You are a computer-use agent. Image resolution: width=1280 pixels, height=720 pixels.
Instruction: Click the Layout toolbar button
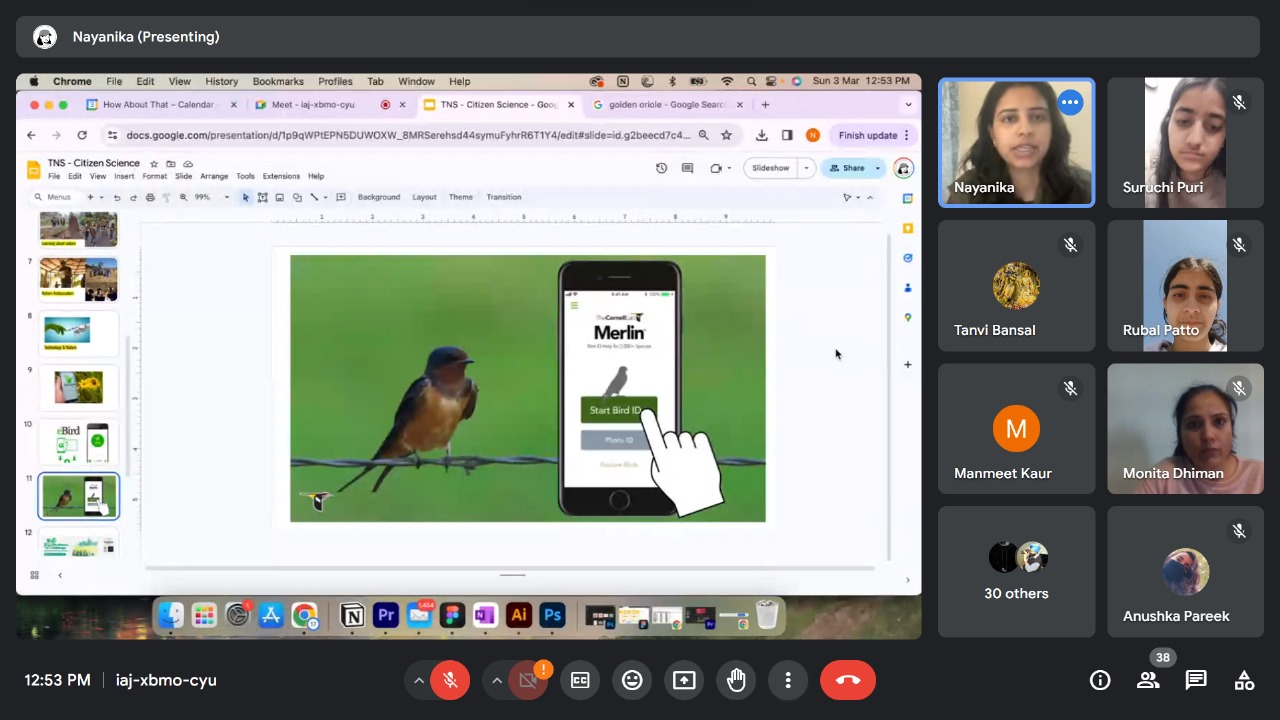424,197
